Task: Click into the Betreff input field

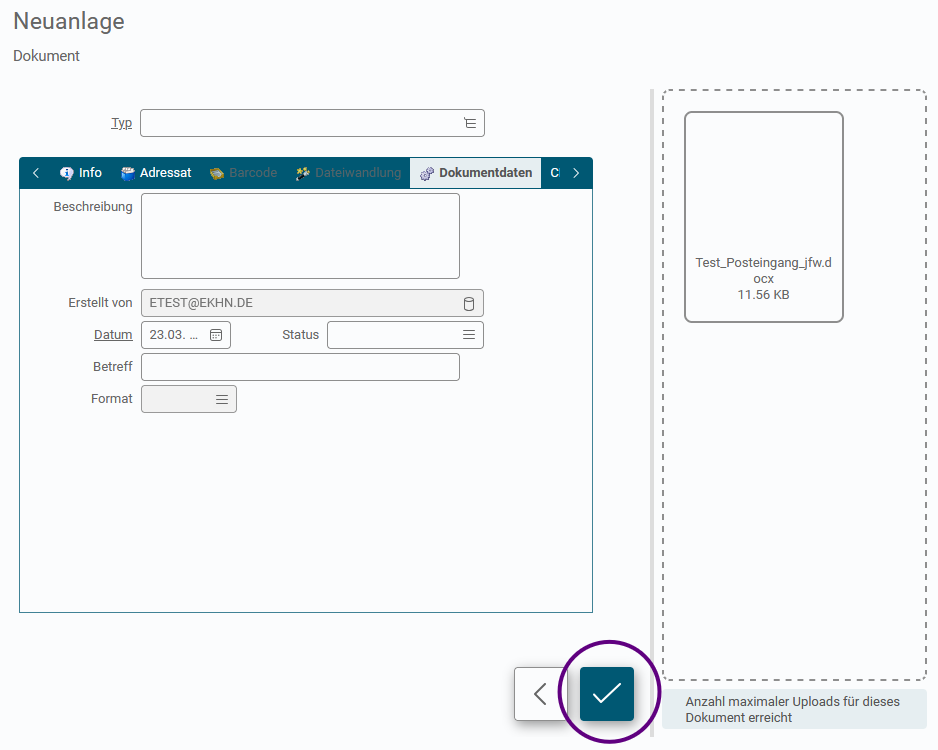Action: click(x=300, y=367)
